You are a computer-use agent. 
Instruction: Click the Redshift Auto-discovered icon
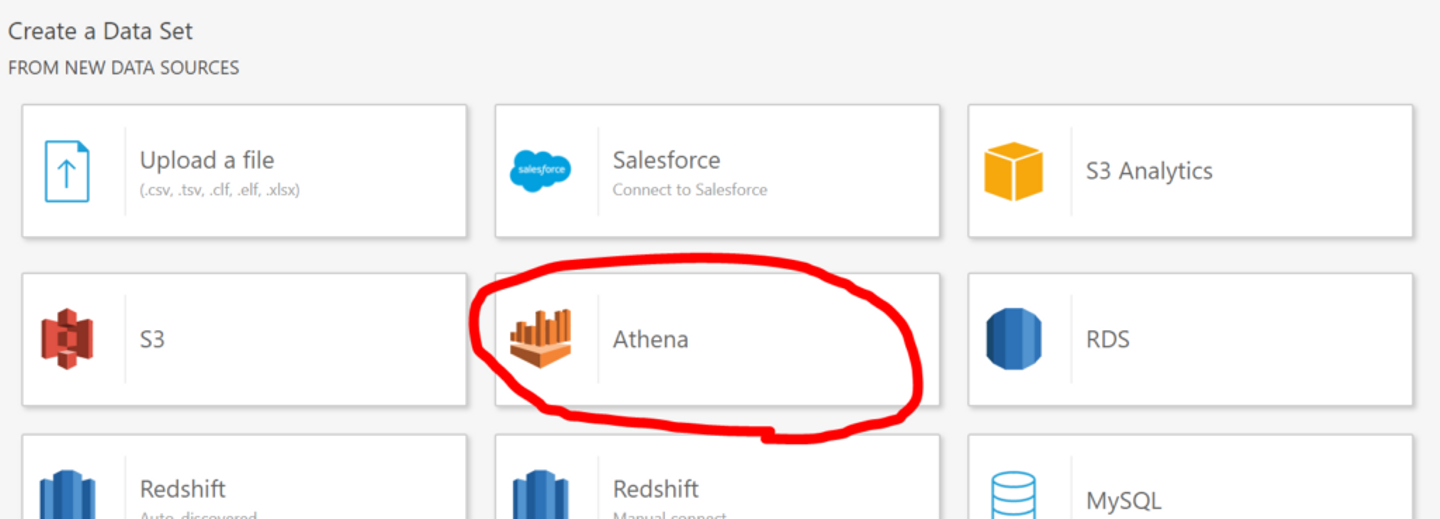coord(67,495)
